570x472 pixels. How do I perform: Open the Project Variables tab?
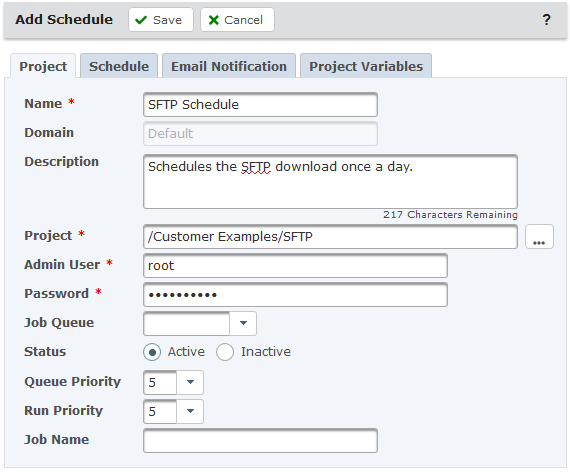(x=366, y=66)
